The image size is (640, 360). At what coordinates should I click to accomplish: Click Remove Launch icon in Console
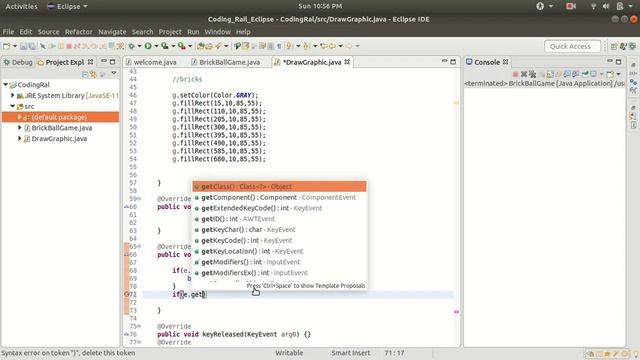pyautogui.click(x=524, y=74)
